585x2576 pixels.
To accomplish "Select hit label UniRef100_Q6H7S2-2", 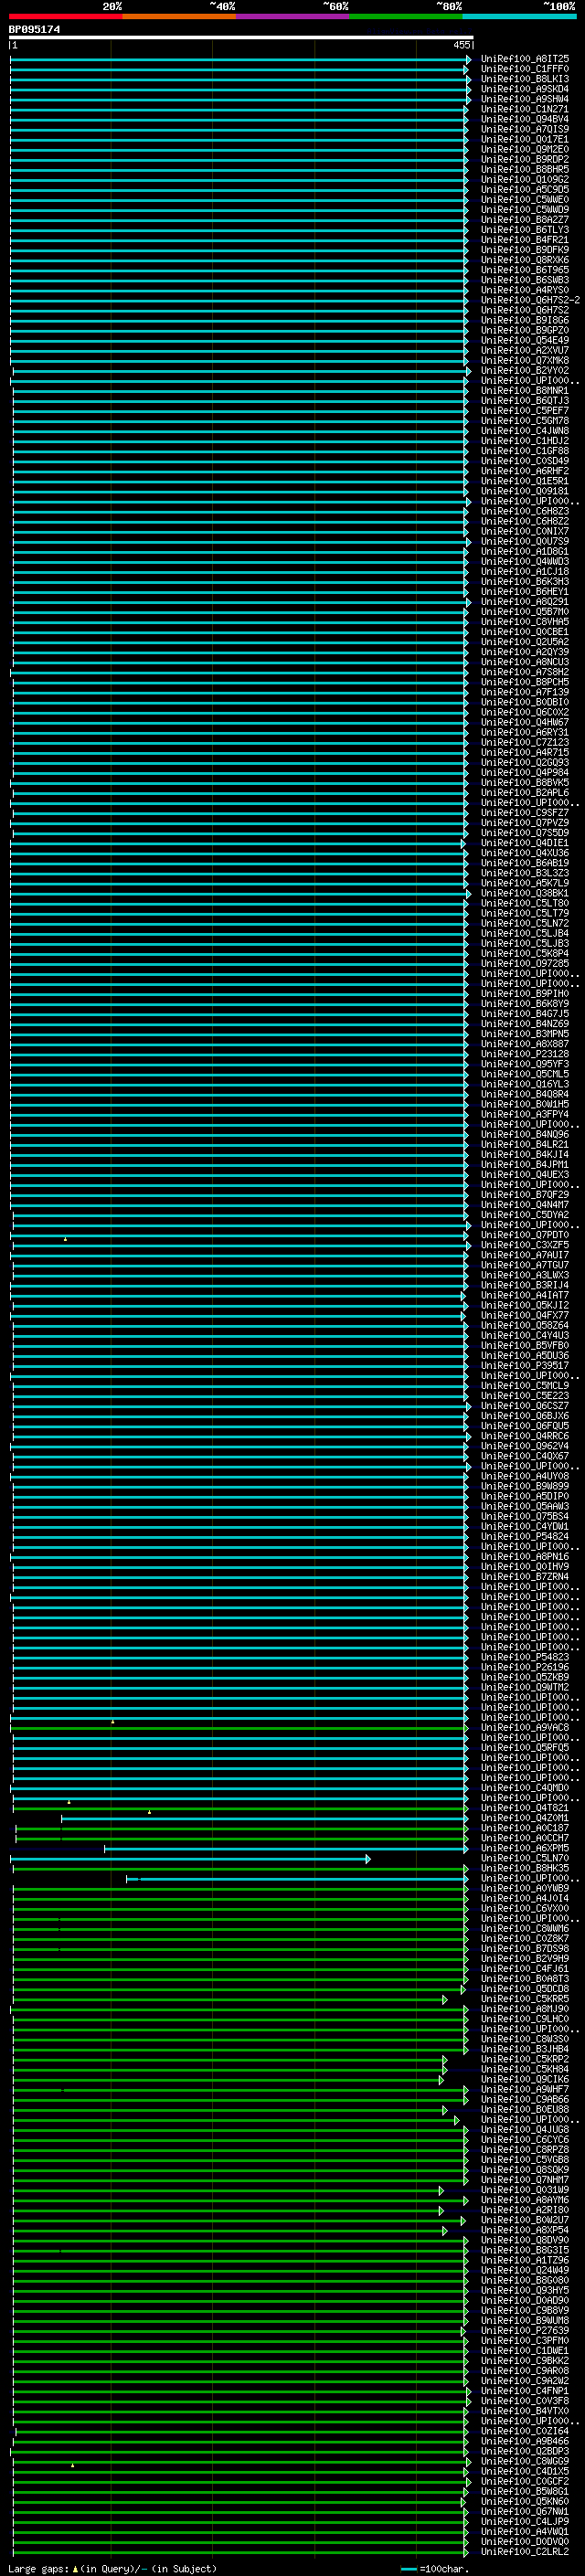I will [530, 300].
